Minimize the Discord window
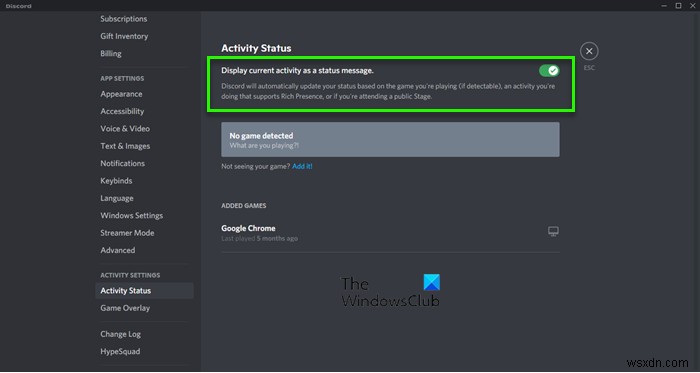 [x=664, y=6]
